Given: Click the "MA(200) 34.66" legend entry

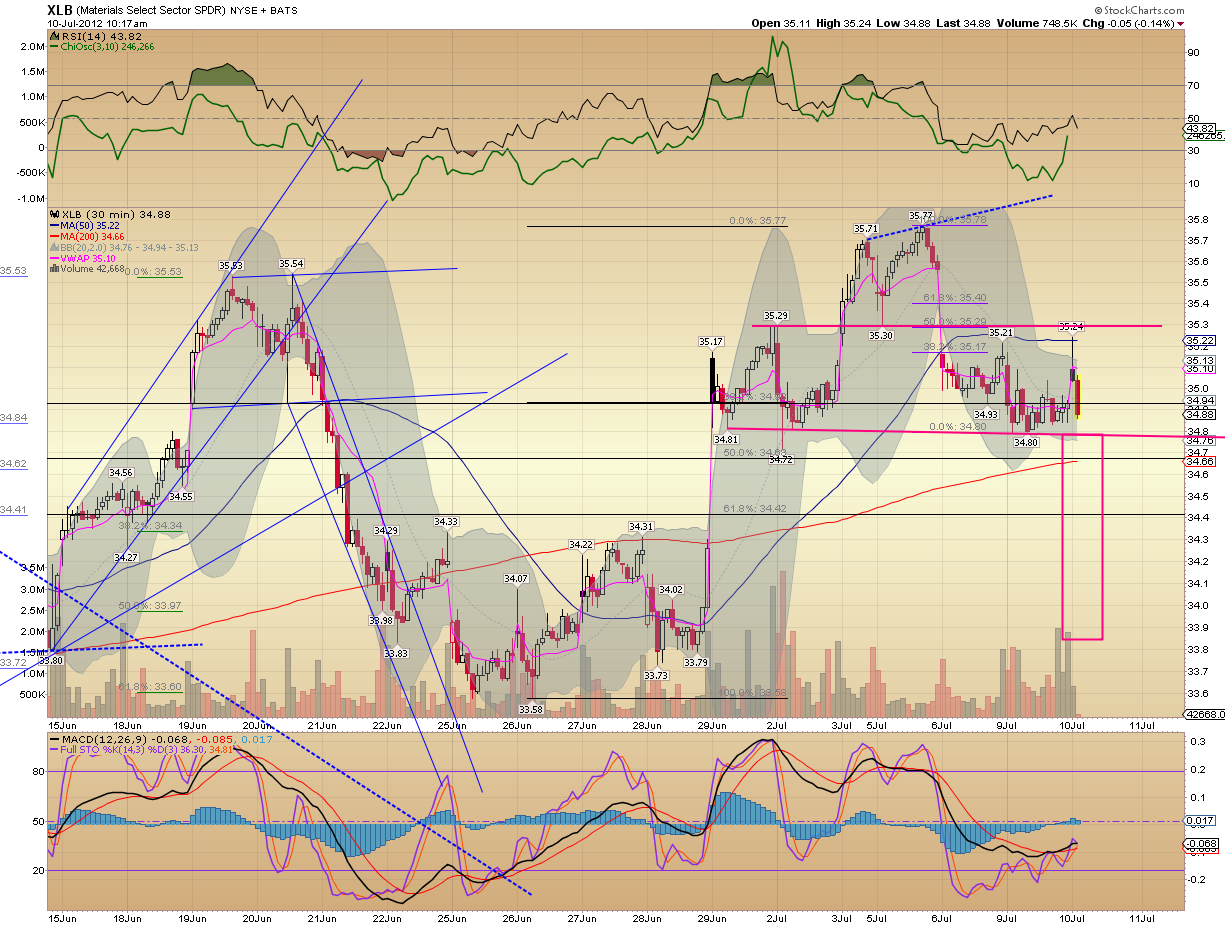Looking at the screenshot, I should pyautogui.click(x=93, y=236).
